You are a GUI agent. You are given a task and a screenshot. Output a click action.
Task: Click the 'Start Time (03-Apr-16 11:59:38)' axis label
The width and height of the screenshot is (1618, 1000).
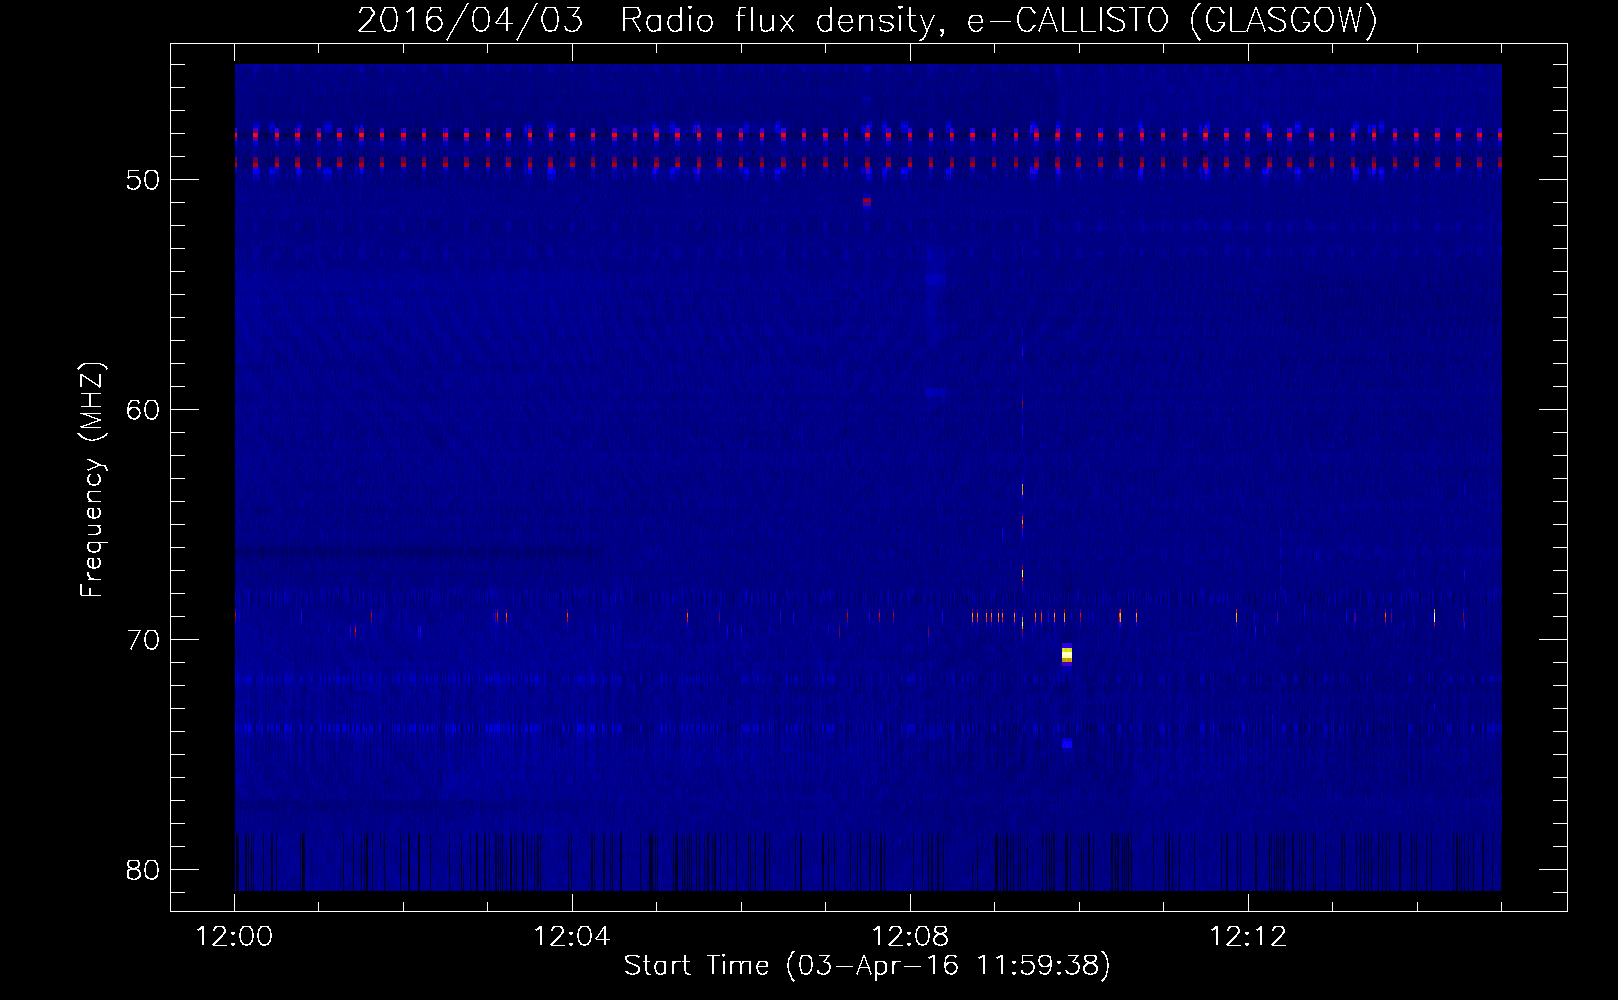tap(867, 966)
